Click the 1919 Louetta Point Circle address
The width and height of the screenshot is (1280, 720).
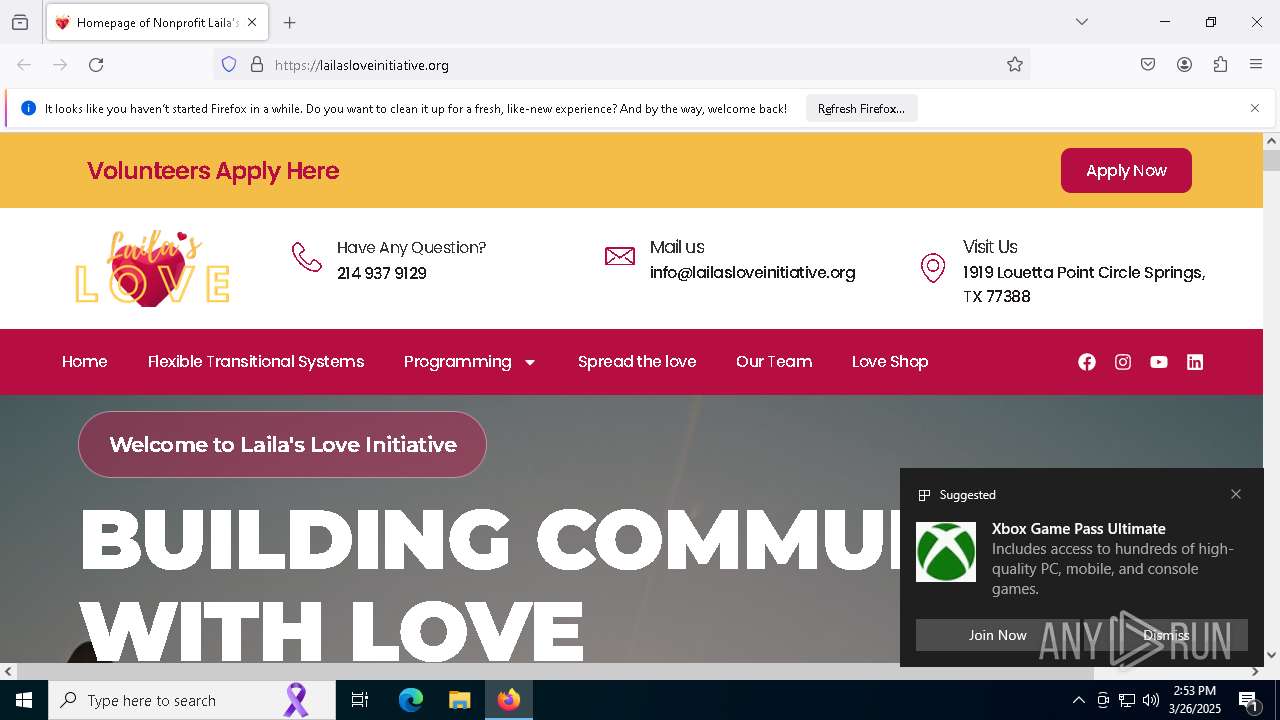tap(1084, 284)
